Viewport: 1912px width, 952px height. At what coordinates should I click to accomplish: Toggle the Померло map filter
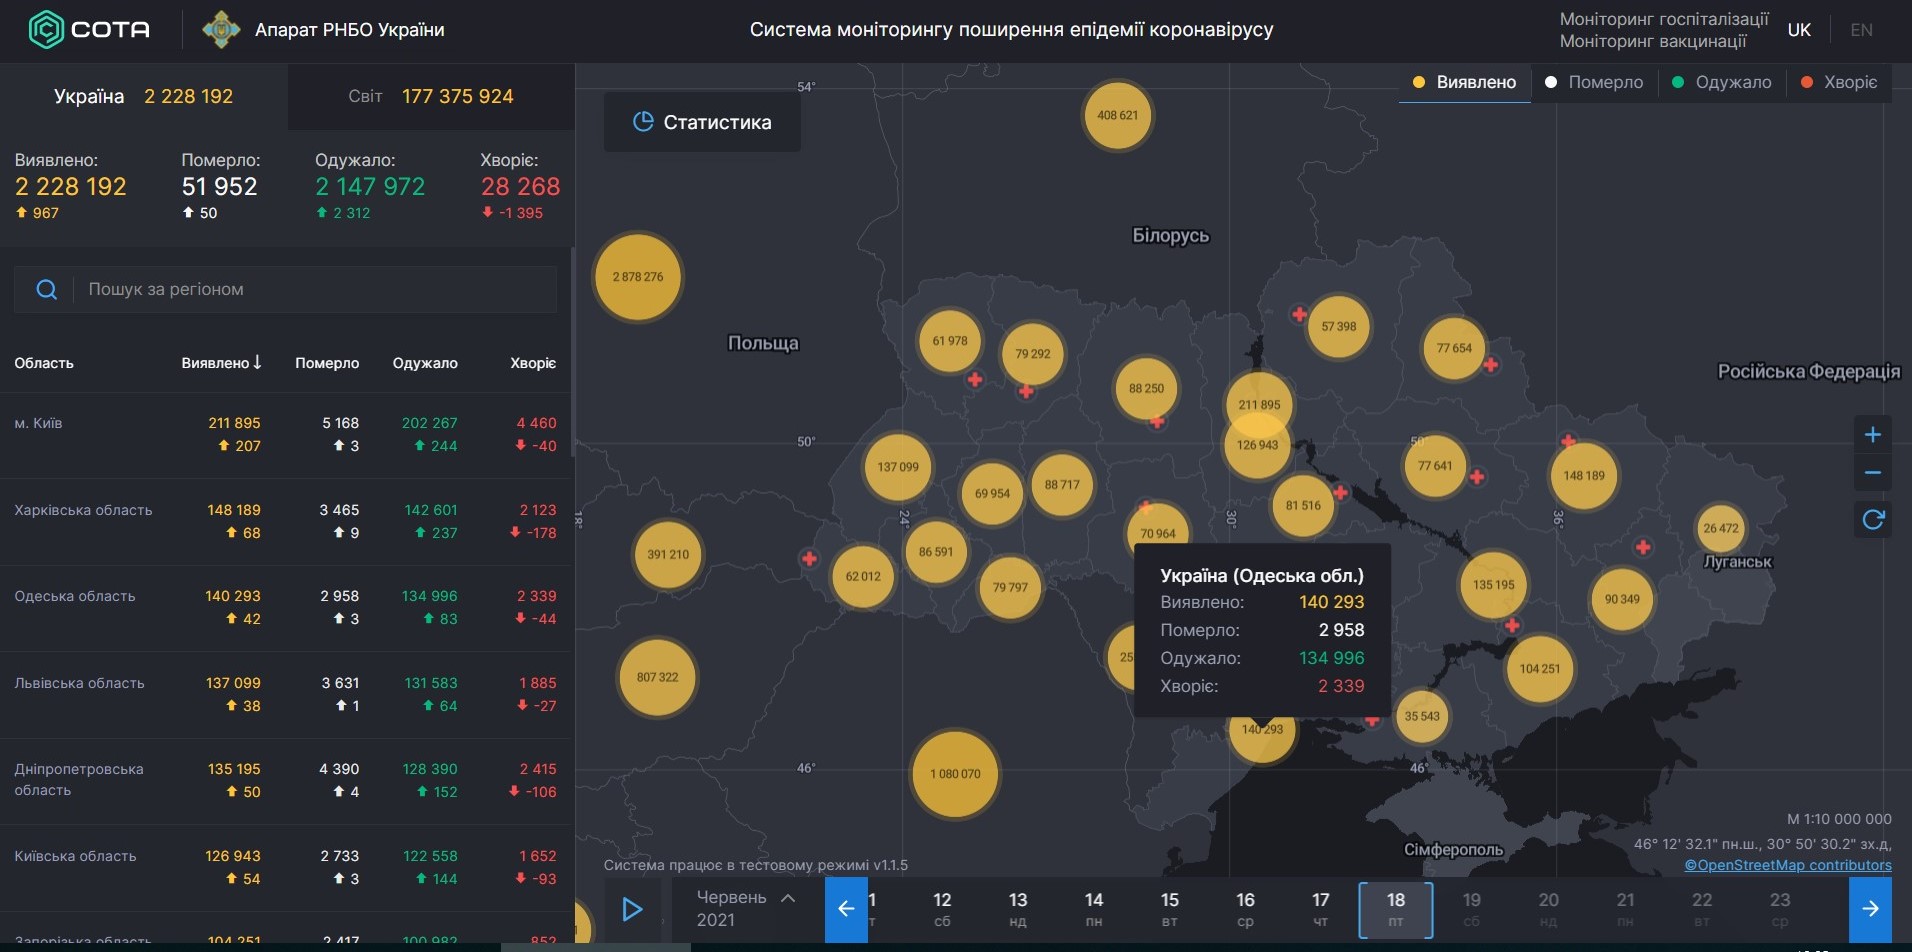[1594, 82]
